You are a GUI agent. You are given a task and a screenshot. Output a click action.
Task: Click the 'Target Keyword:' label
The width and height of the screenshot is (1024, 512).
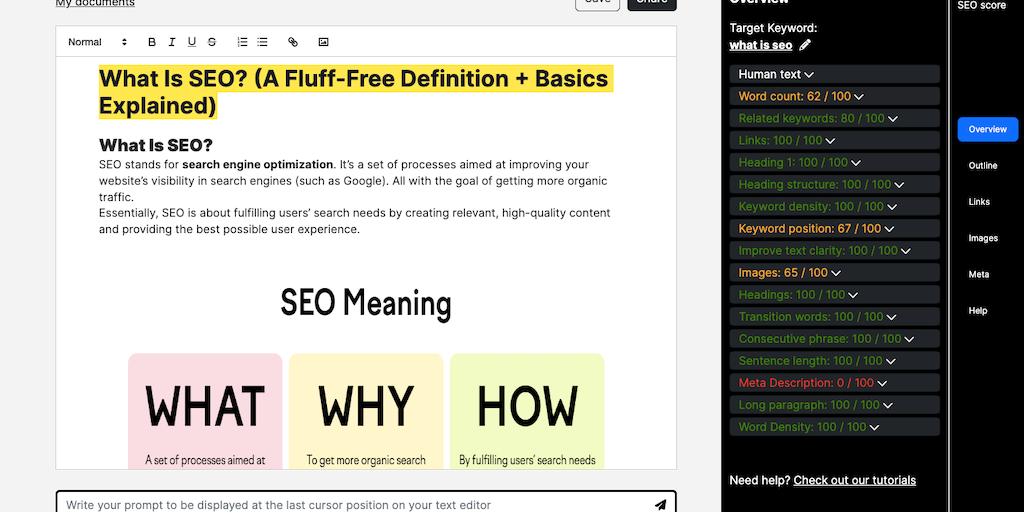tap(773, 28)
